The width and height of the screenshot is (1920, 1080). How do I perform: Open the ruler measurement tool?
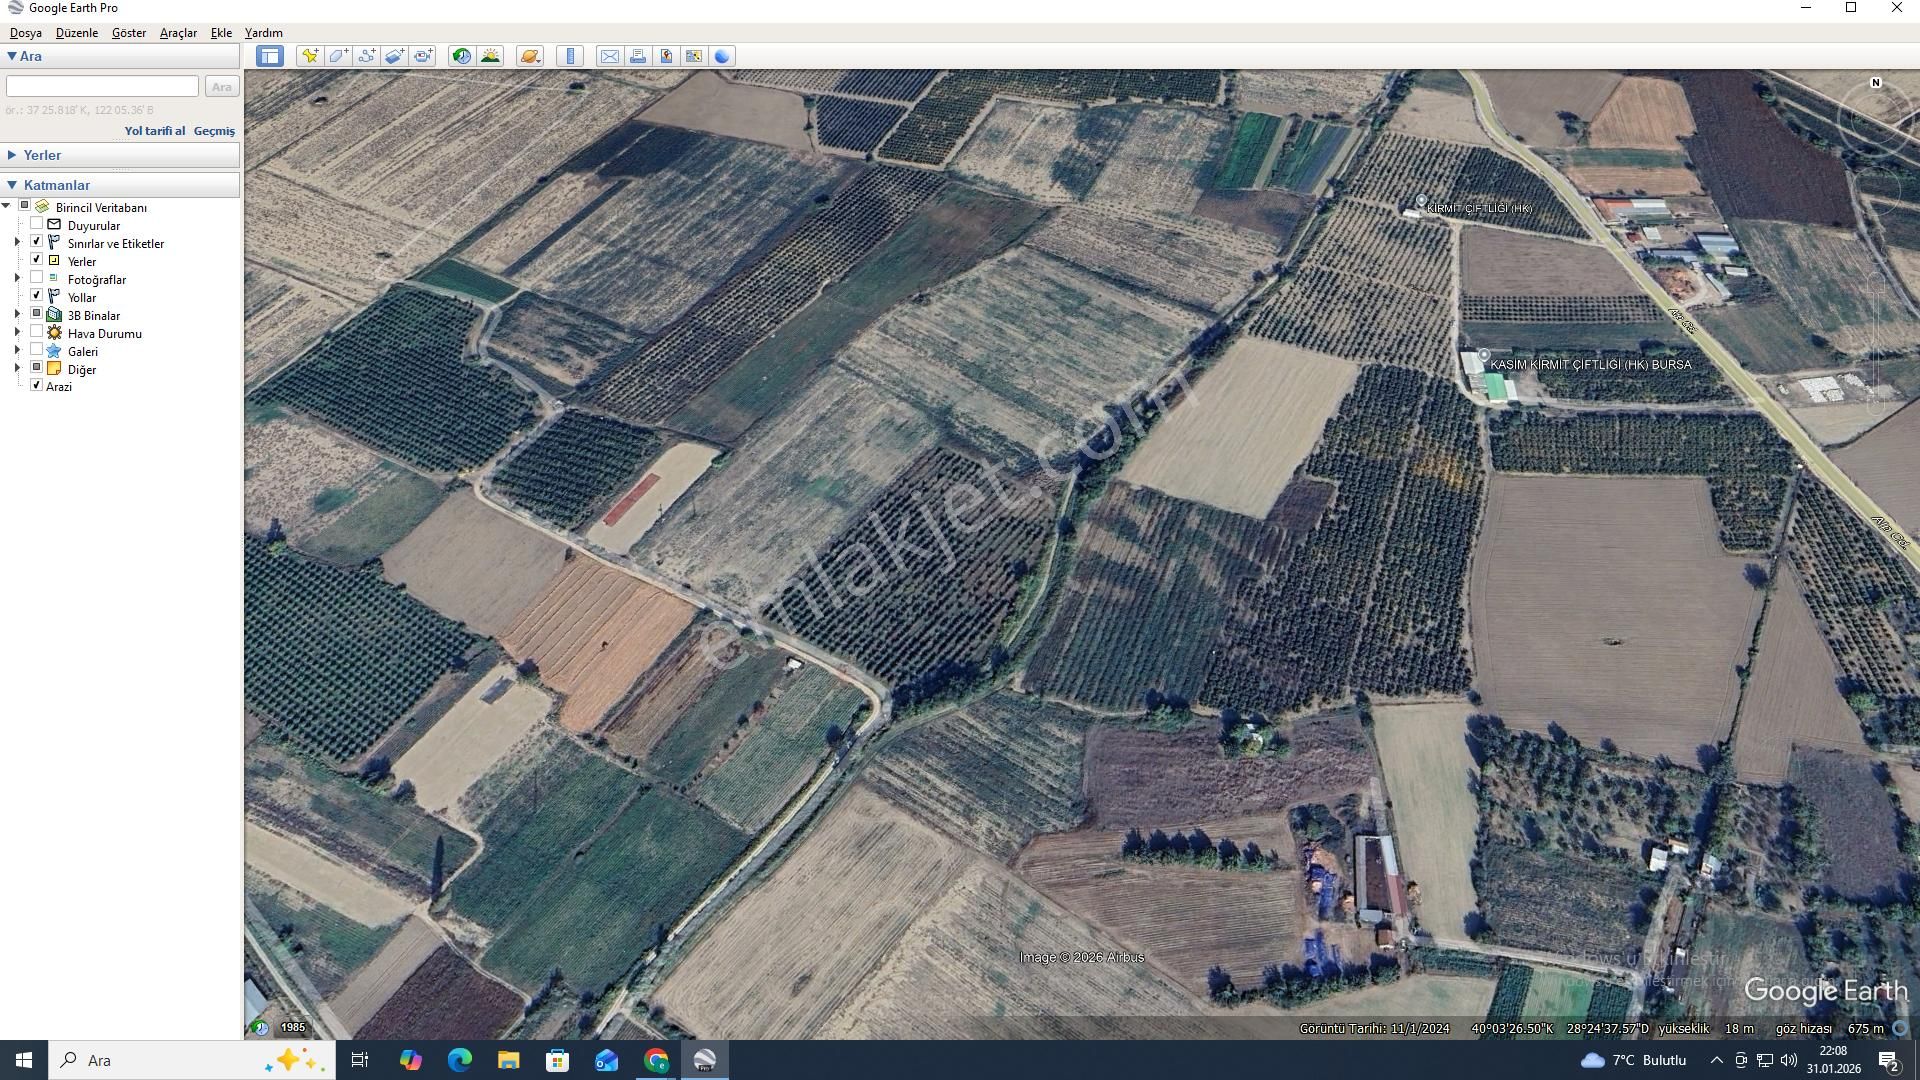tap(570, 56)
